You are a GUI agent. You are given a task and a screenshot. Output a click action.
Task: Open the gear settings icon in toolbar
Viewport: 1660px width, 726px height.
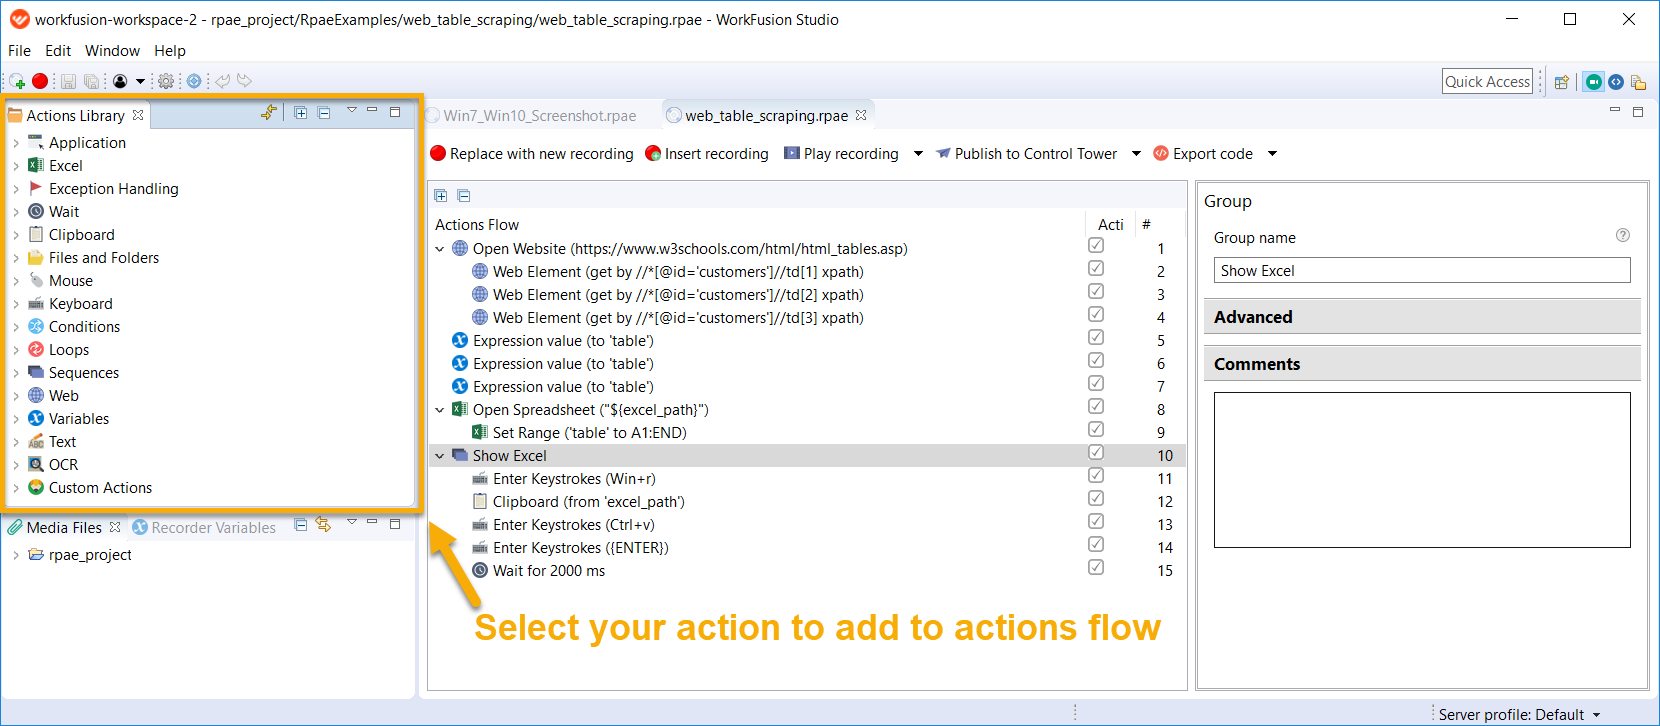(x=166, y=81)
